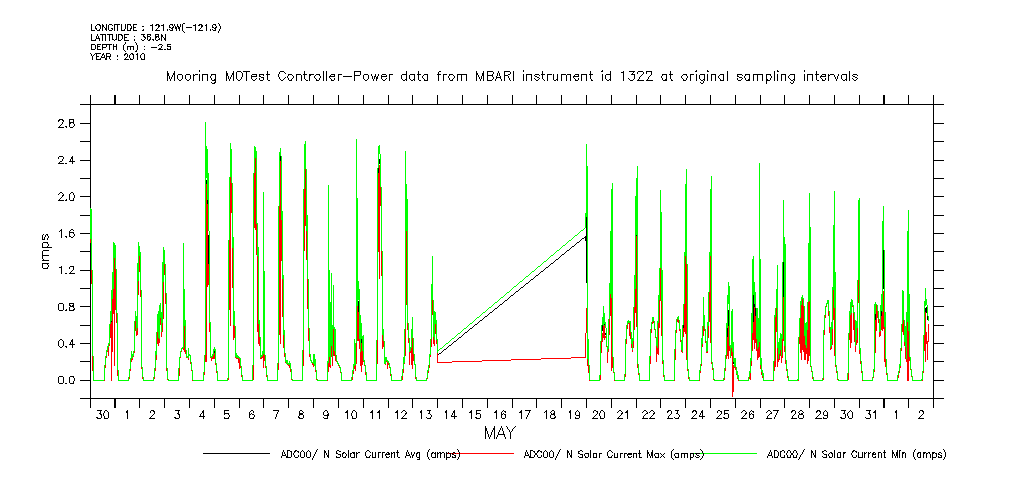Select the Solar Current Avg legend label

(370, 454)
